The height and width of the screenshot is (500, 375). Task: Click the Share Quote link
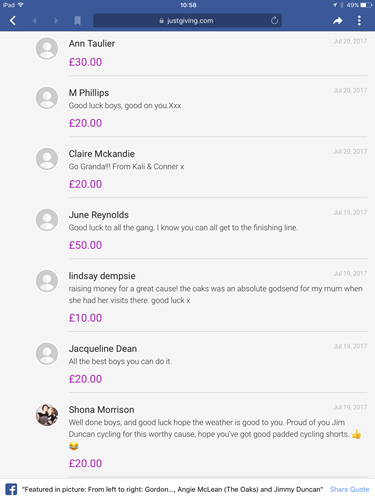[350, 489]
